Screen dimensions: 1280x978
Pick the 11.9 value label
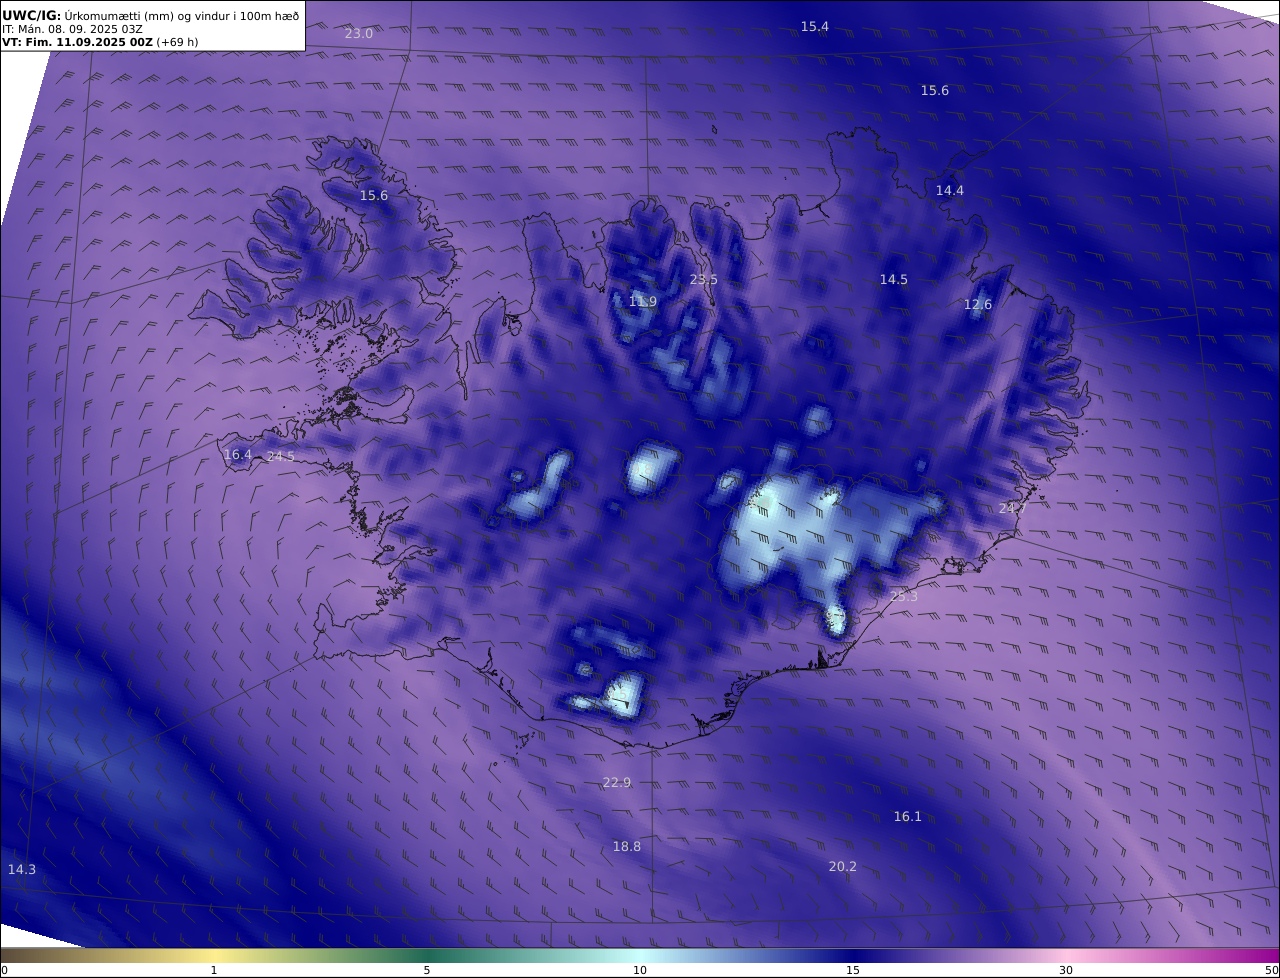[x=643, y=301]
